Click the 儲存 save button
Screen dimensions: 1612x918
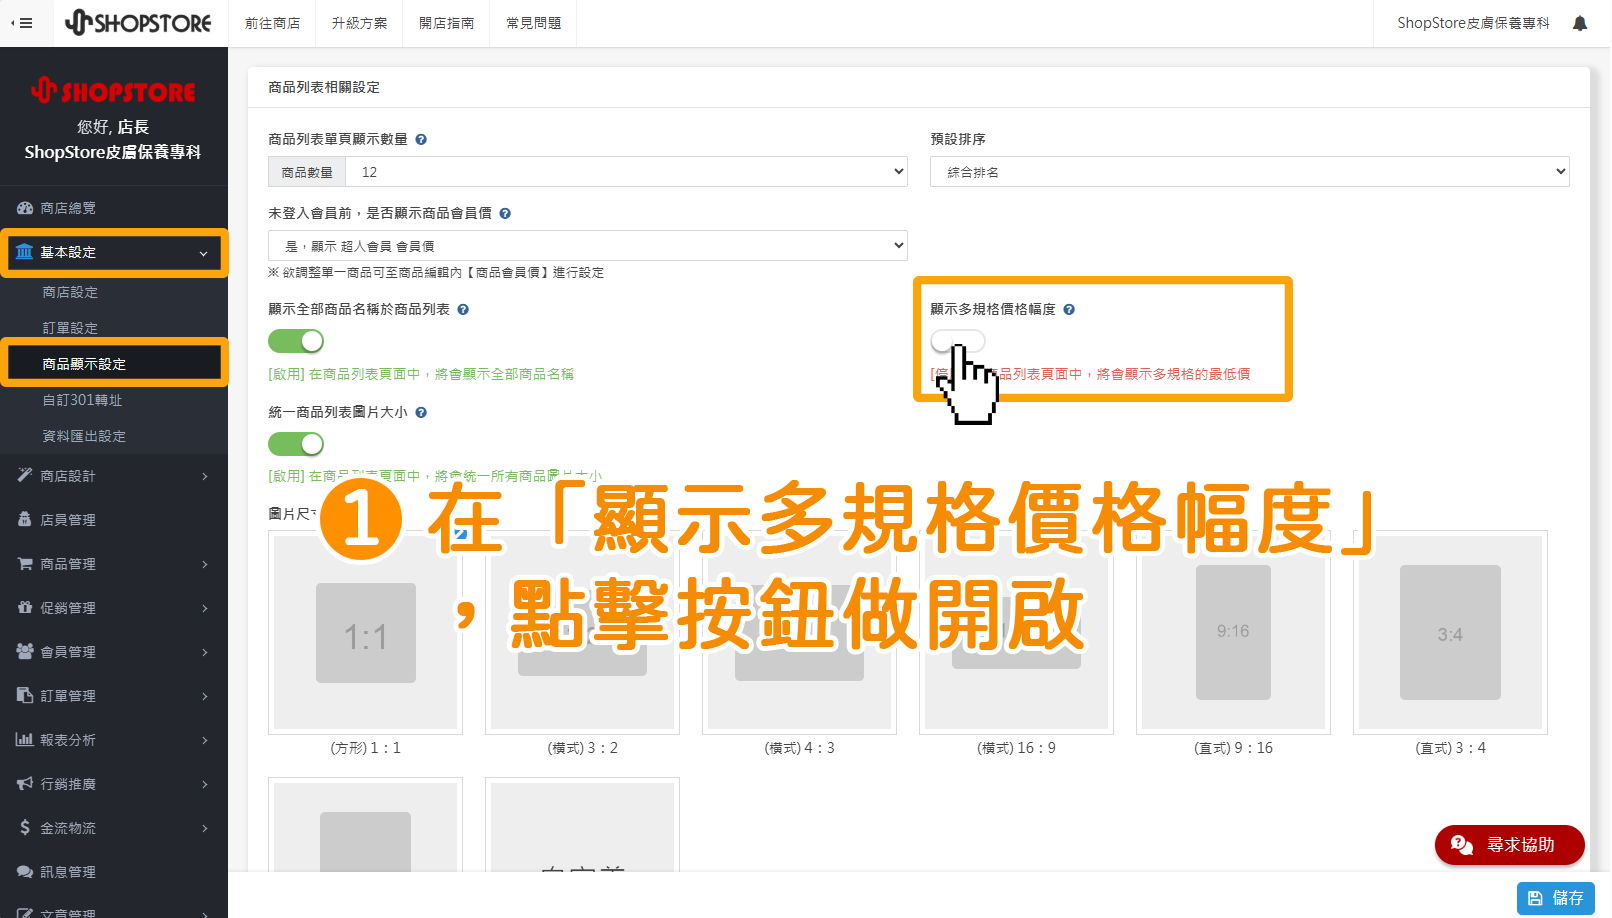click(x=1556, y=898)
